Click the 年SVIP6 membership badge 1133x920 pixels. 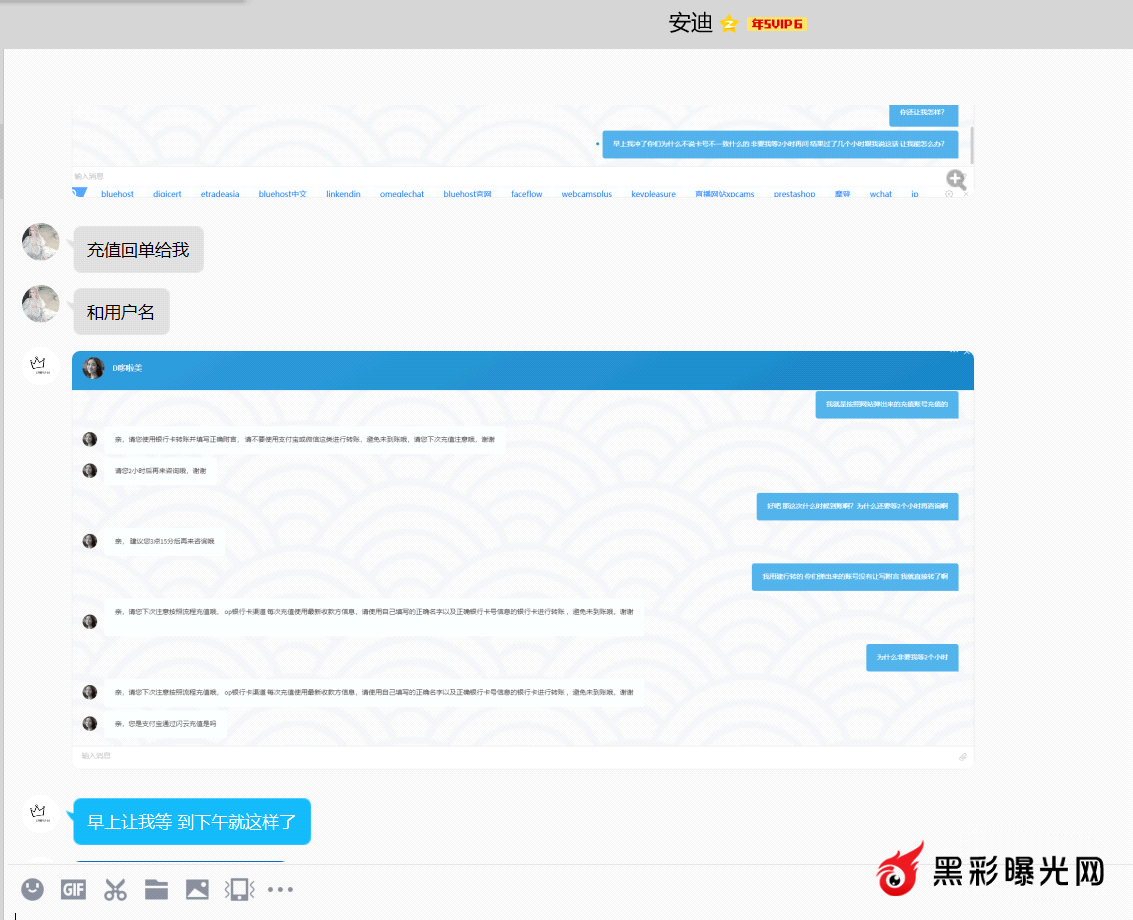[777, 24]
